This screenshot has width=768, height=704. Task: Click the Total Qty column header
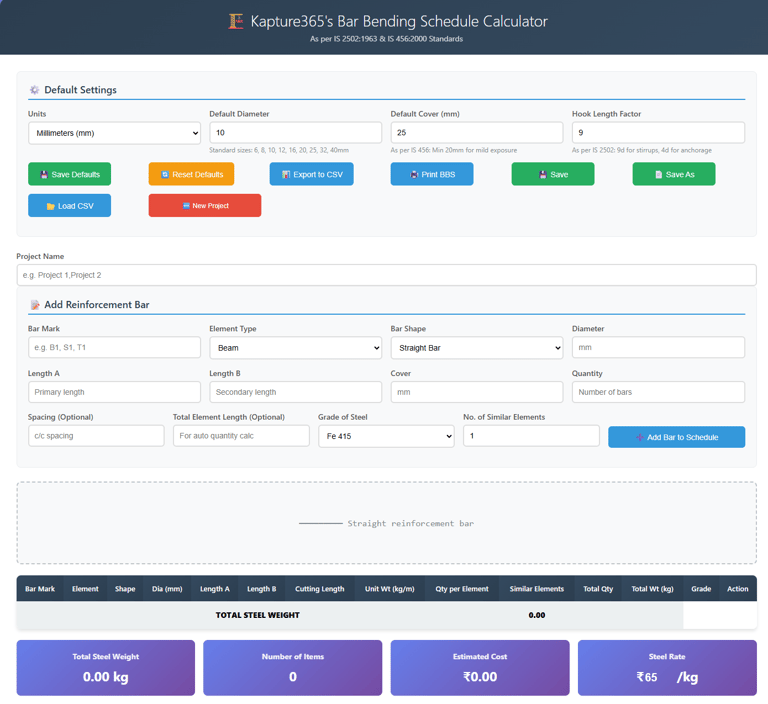(598, 589)
